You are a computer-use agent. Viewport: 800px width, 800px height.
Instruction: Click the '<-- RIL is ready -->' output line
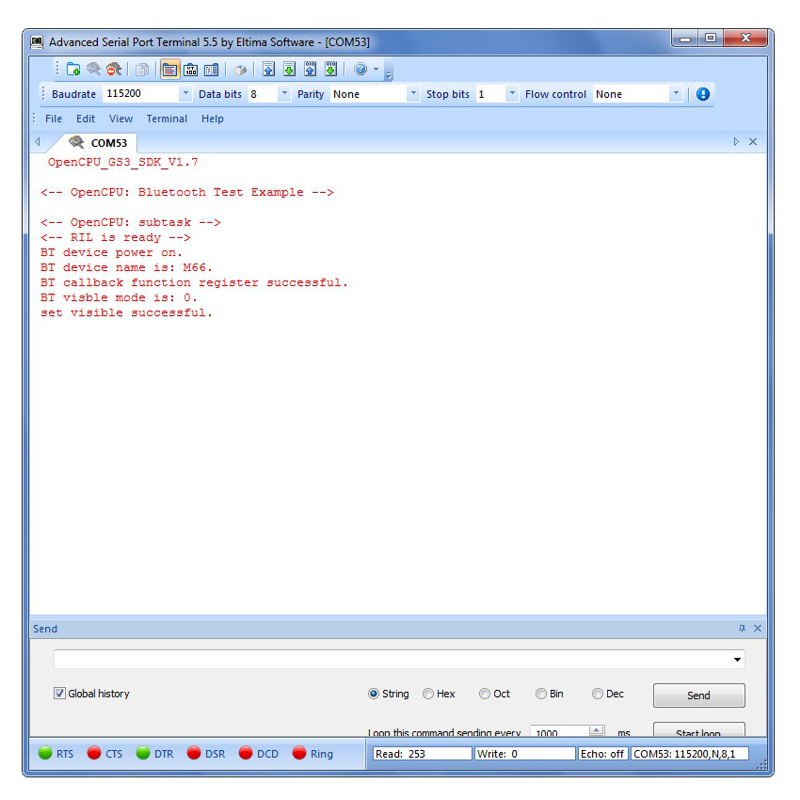tap(115, 237)
